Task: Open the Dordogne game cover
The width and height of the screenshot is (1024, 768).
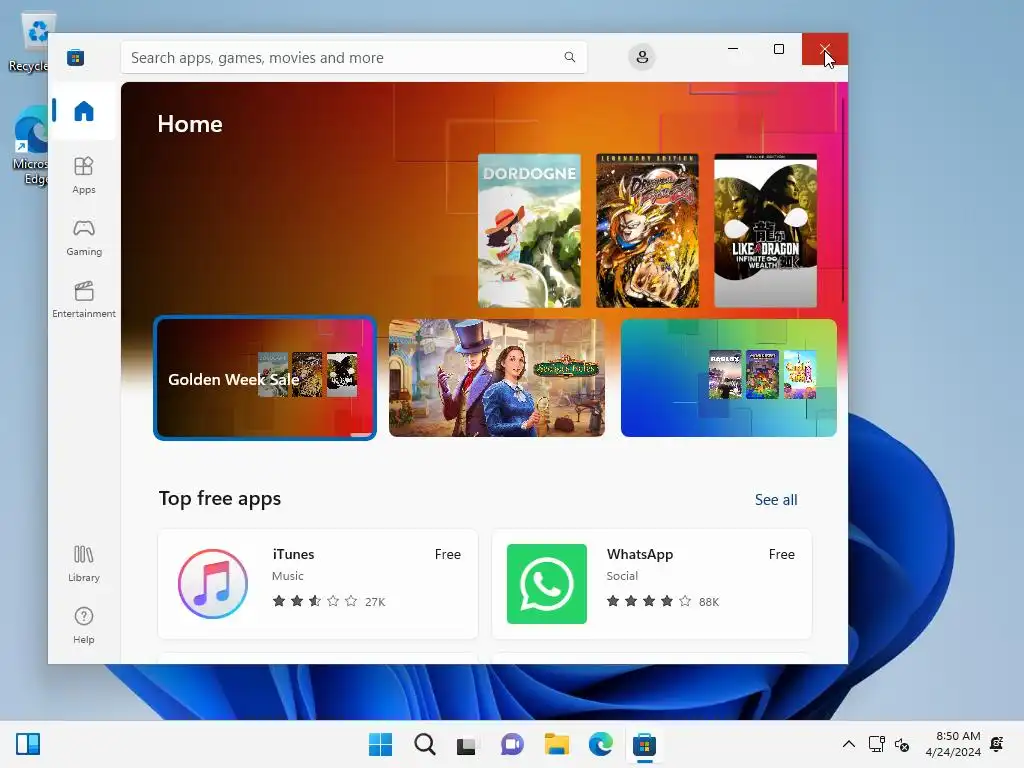Action: [x=529, y=231]
